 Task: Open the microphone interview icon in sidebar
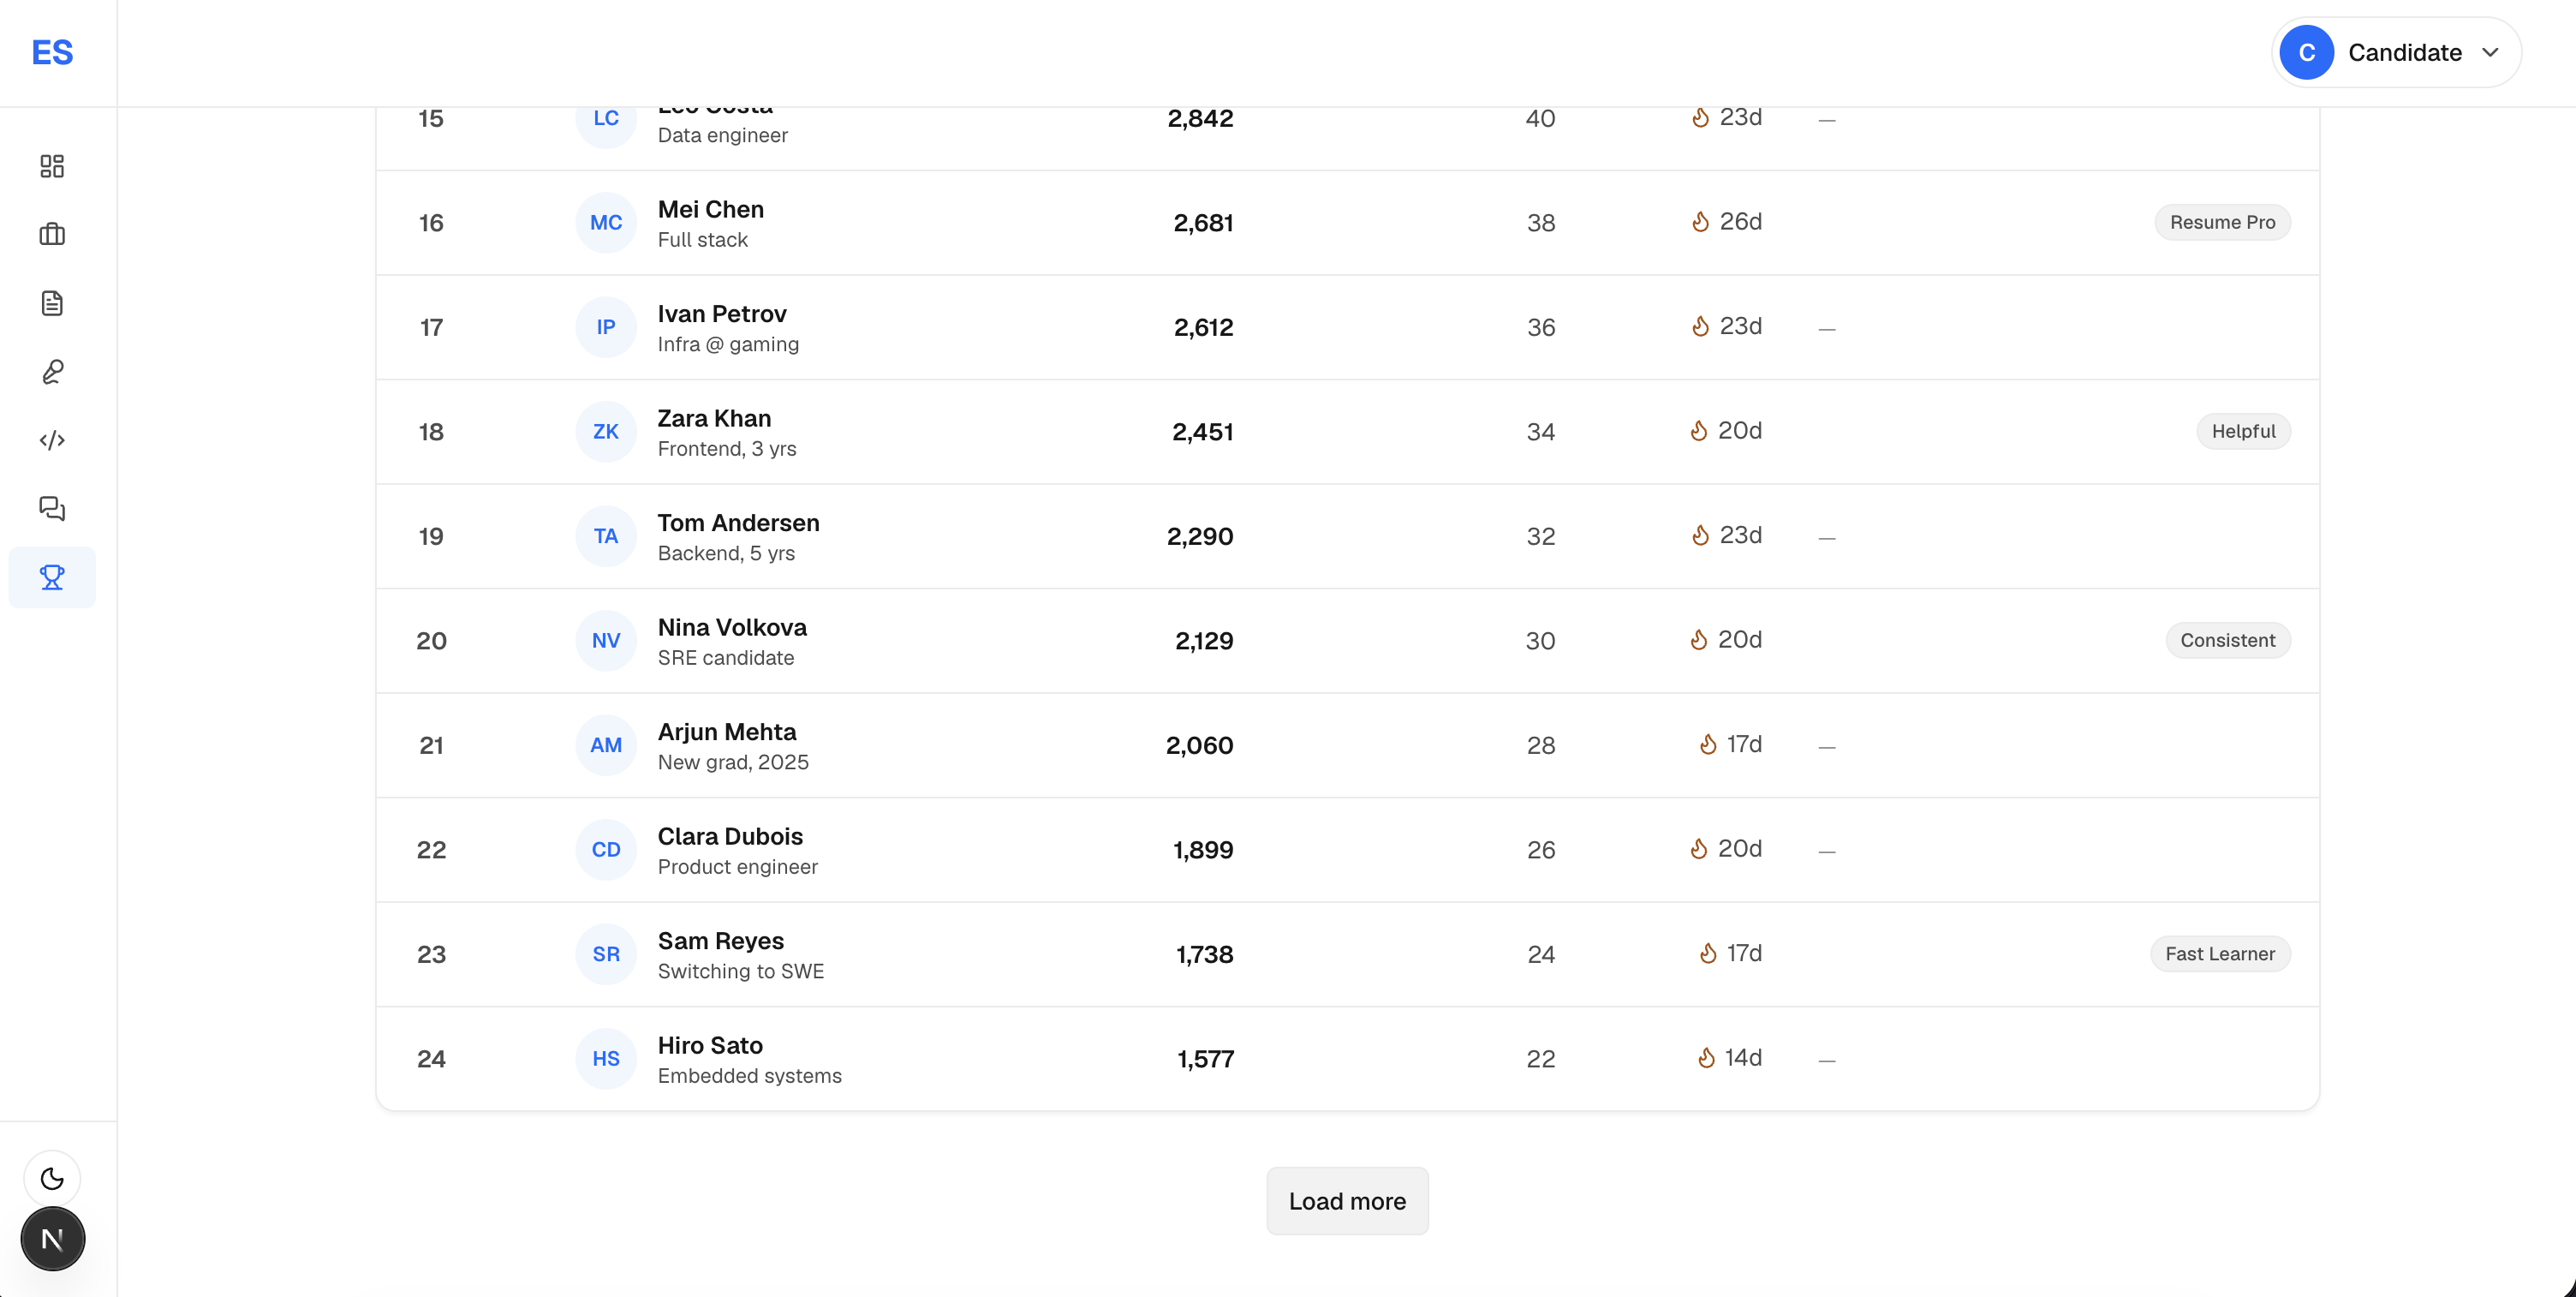click(x=52, y=372)
